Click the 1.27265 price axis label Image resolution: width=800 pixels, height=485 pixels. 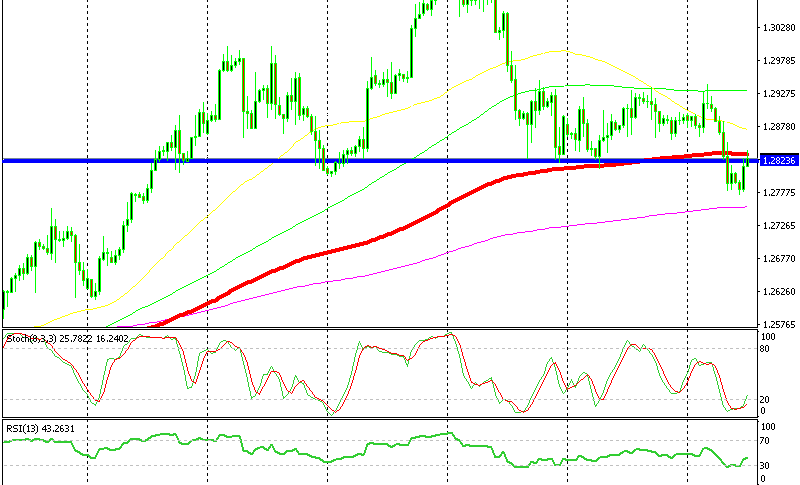click(779, 226)
